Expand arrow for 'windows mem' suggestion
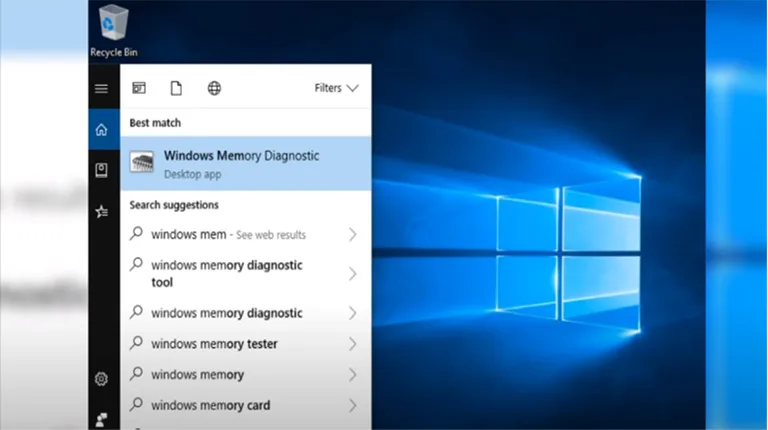 pyautogui.click(x=353, y=235)
